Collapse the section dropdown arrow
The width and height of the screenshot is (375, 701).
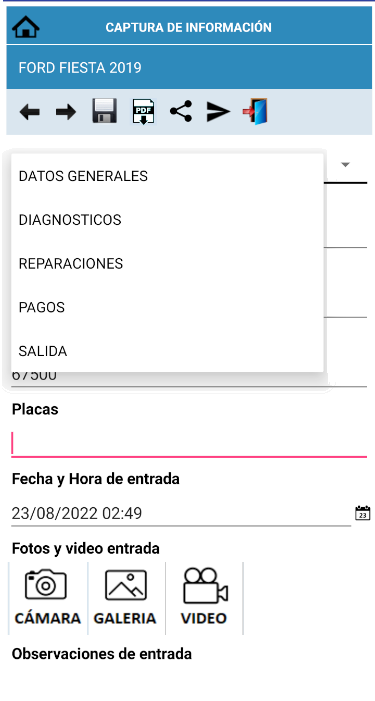coord(345,165)
